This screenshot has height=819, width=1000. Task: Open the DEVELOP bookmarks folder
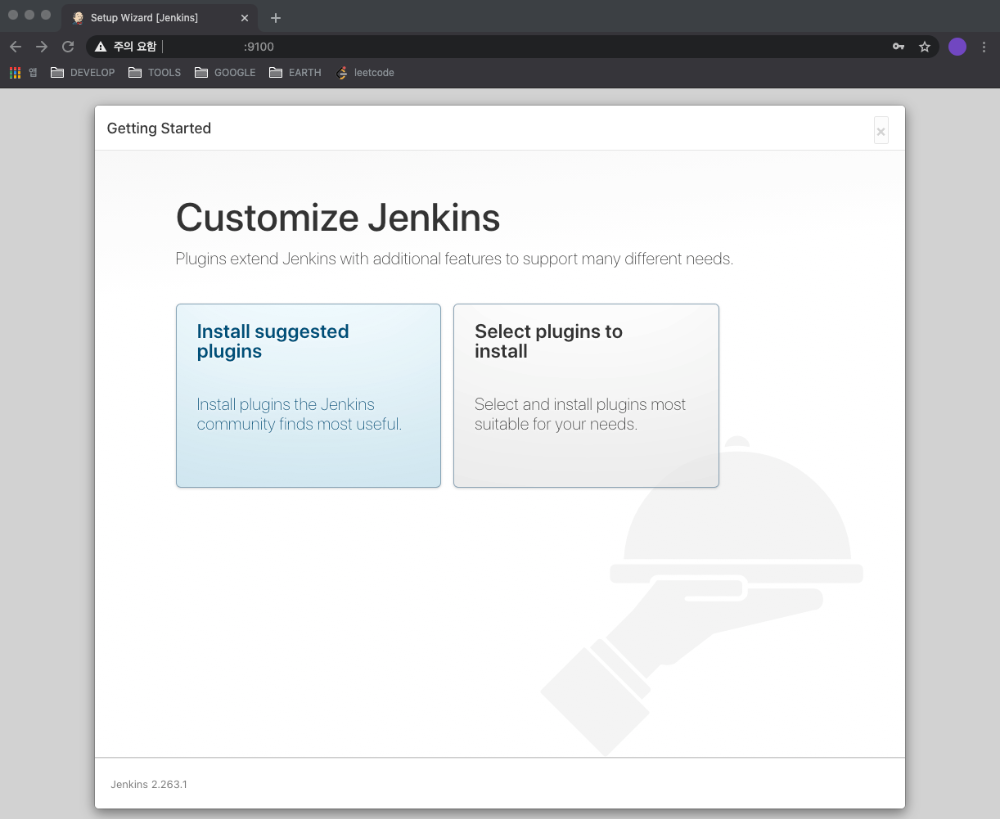(x=83, y=73)
